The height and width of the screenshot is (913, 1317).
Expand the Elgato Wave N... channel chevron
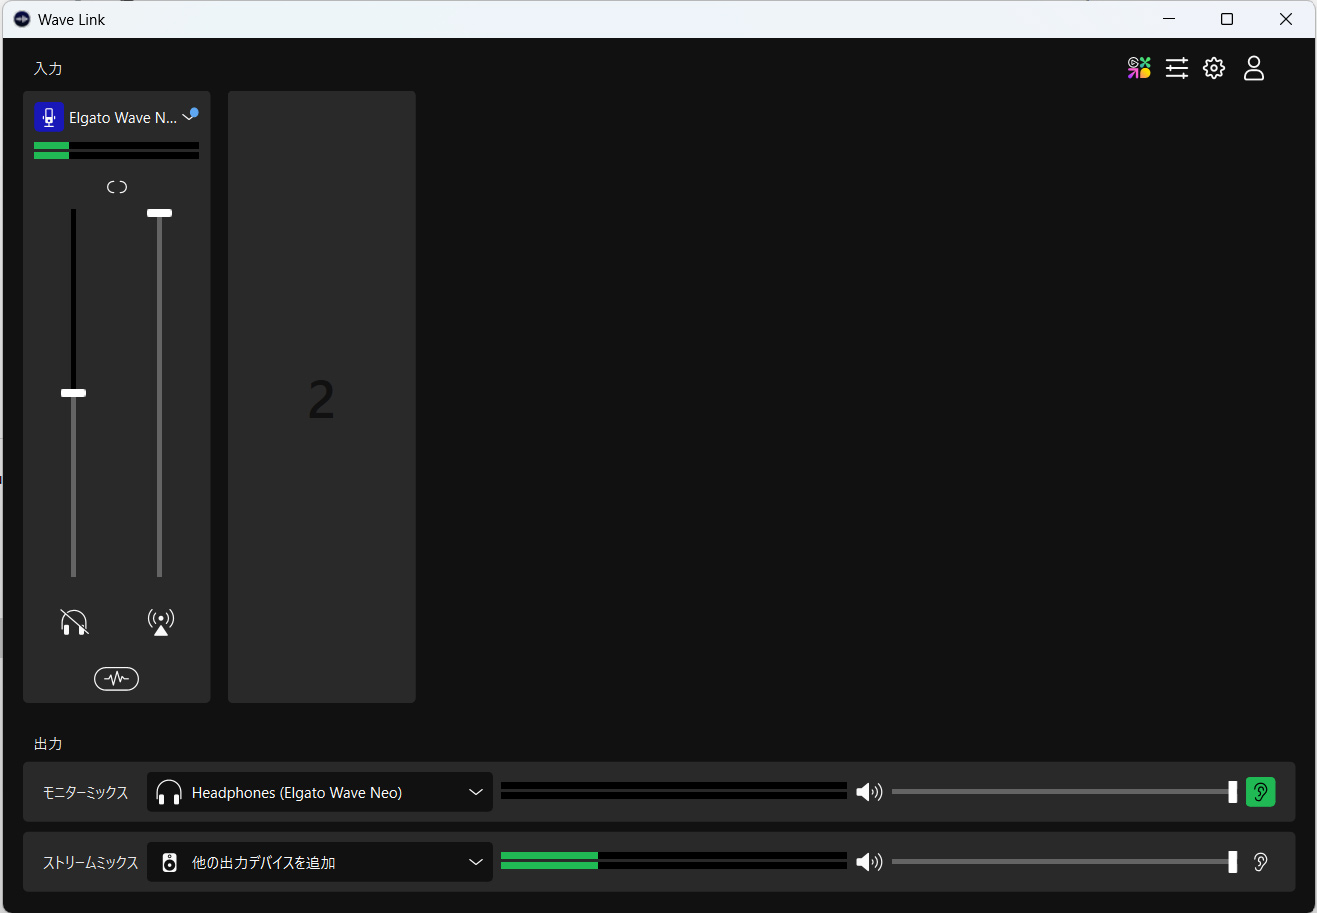pos(187,118)
